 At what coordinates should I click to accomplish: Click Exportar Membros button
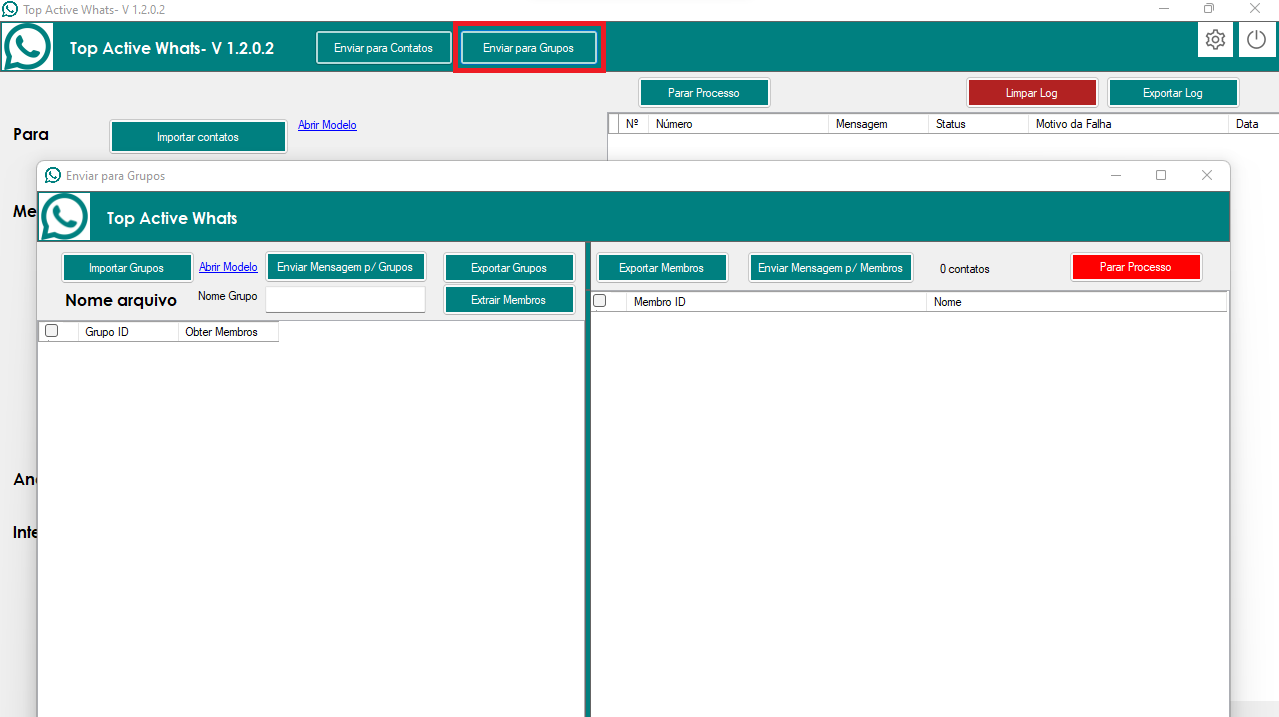[x=662, y=268]
